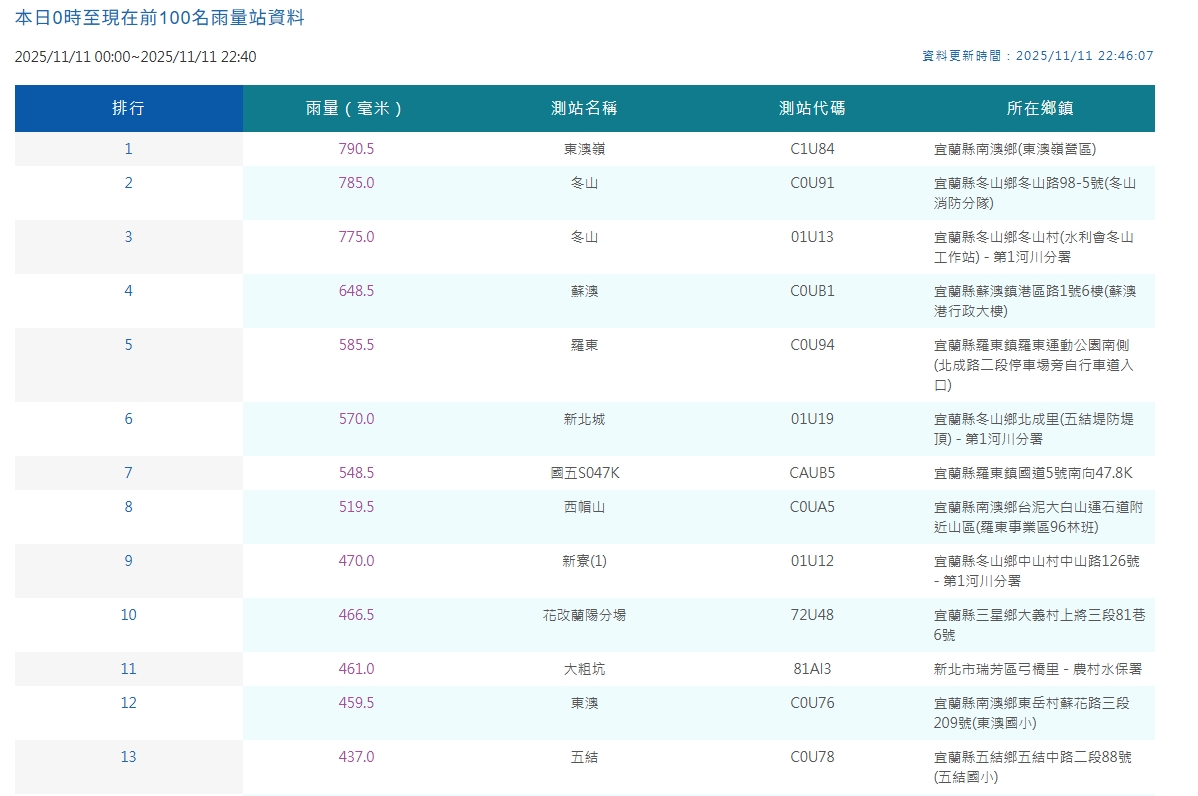Select station code 01U19

click(812, 419)
